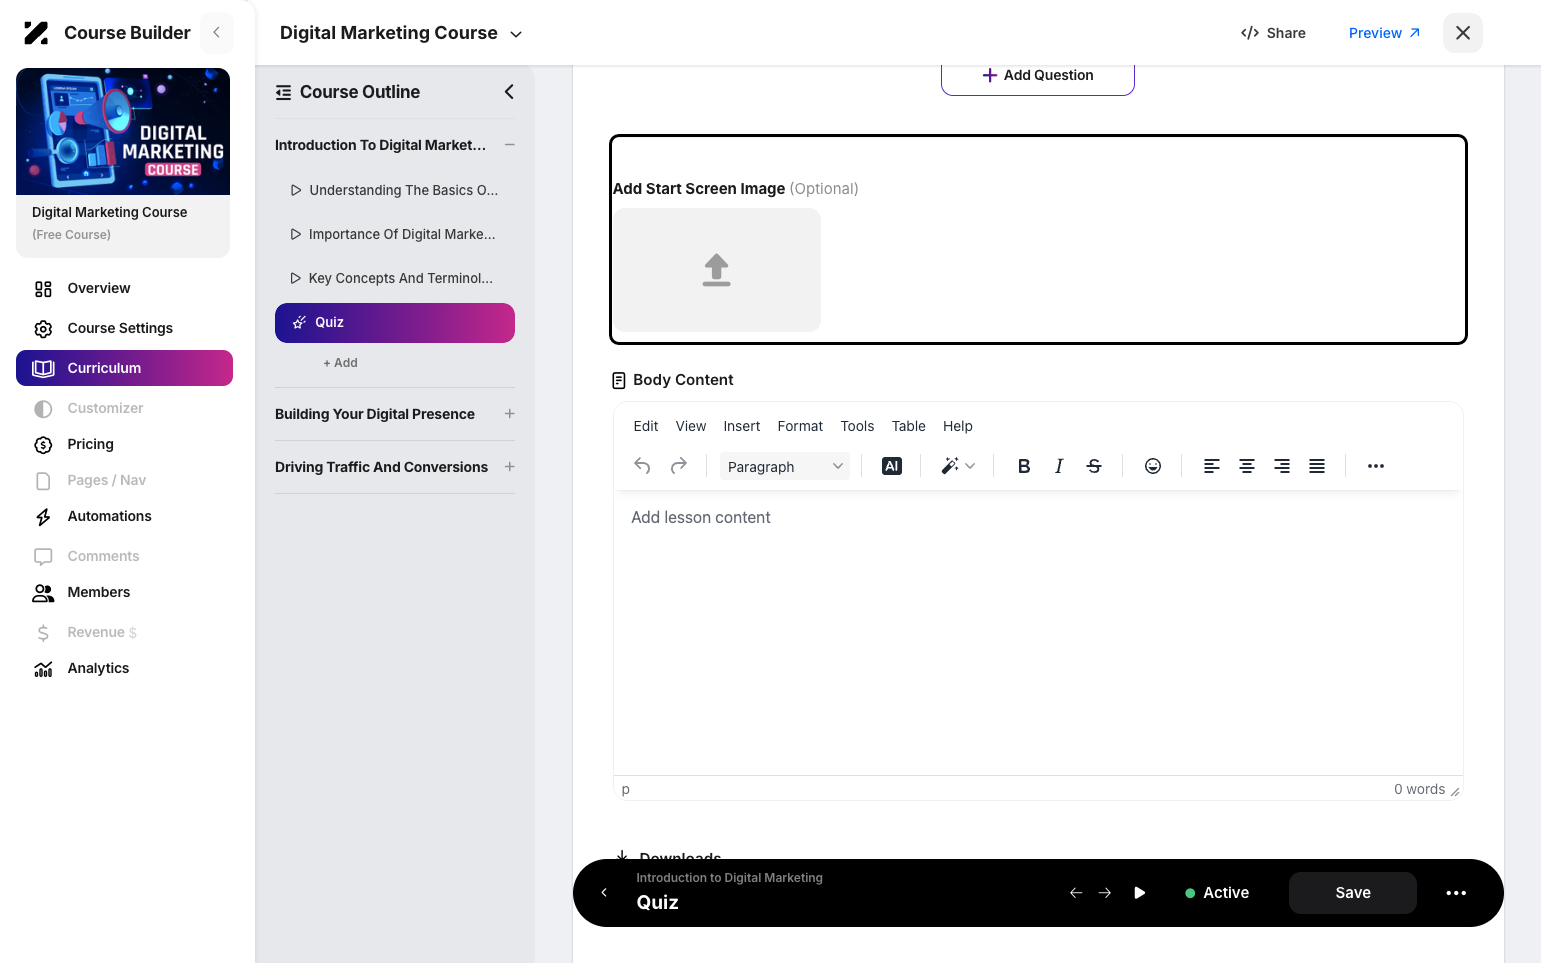1541x963 pixels.
Task: Align text left
Action: coord(1211,466)
